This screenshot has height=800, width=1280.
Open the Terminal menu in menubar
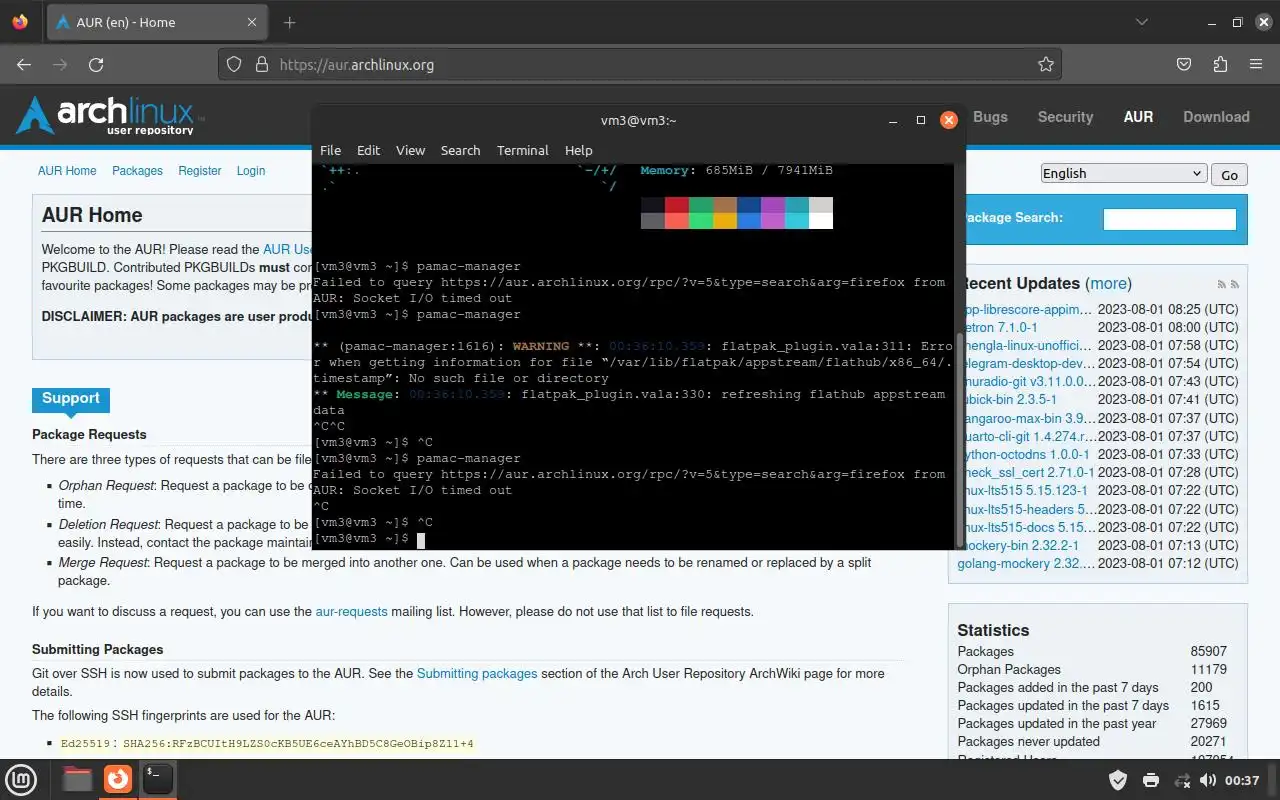(x=523, y=150)
